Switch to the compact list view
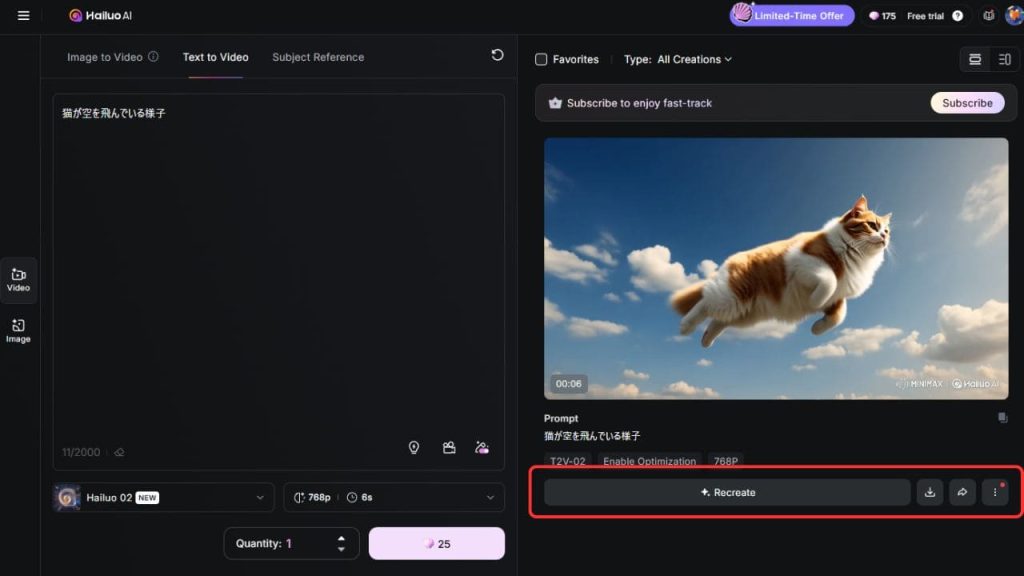 (x=1003, y=59)
